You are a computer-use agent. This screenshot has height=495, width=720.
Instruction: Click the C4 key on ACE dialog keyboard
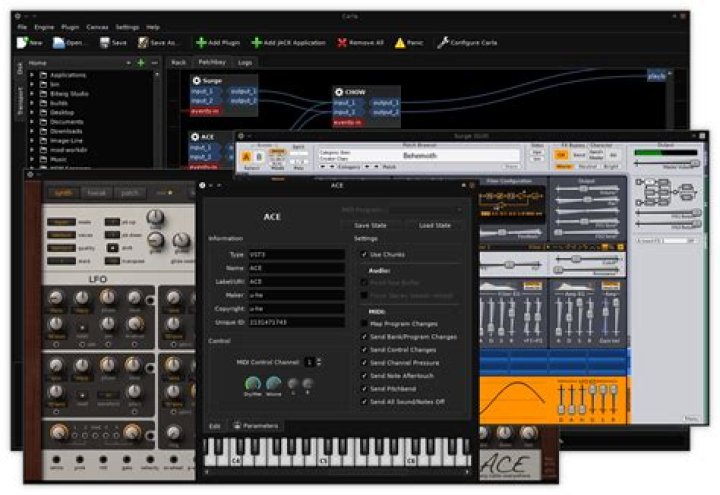[236, 454]
